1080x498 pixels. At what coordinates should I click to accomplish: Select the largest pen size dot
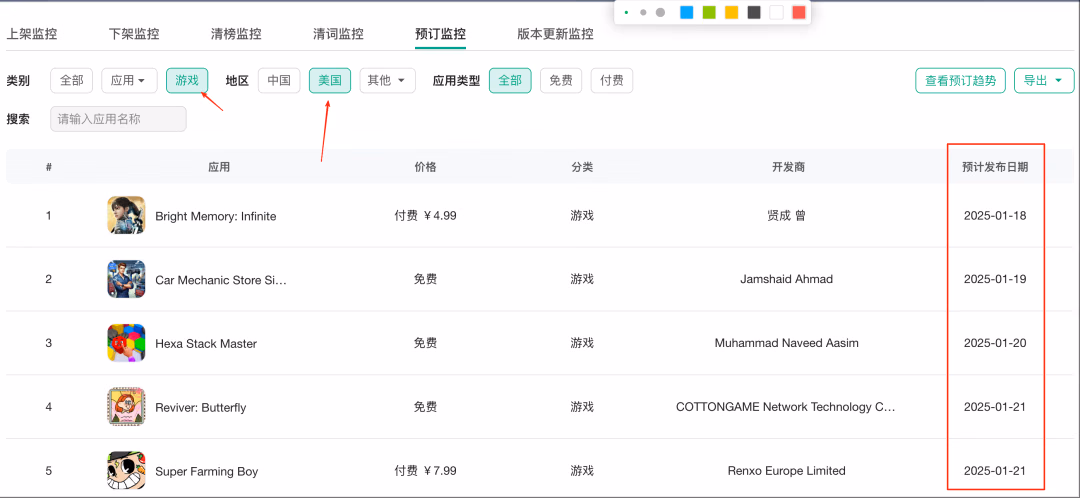coord(660,12)
